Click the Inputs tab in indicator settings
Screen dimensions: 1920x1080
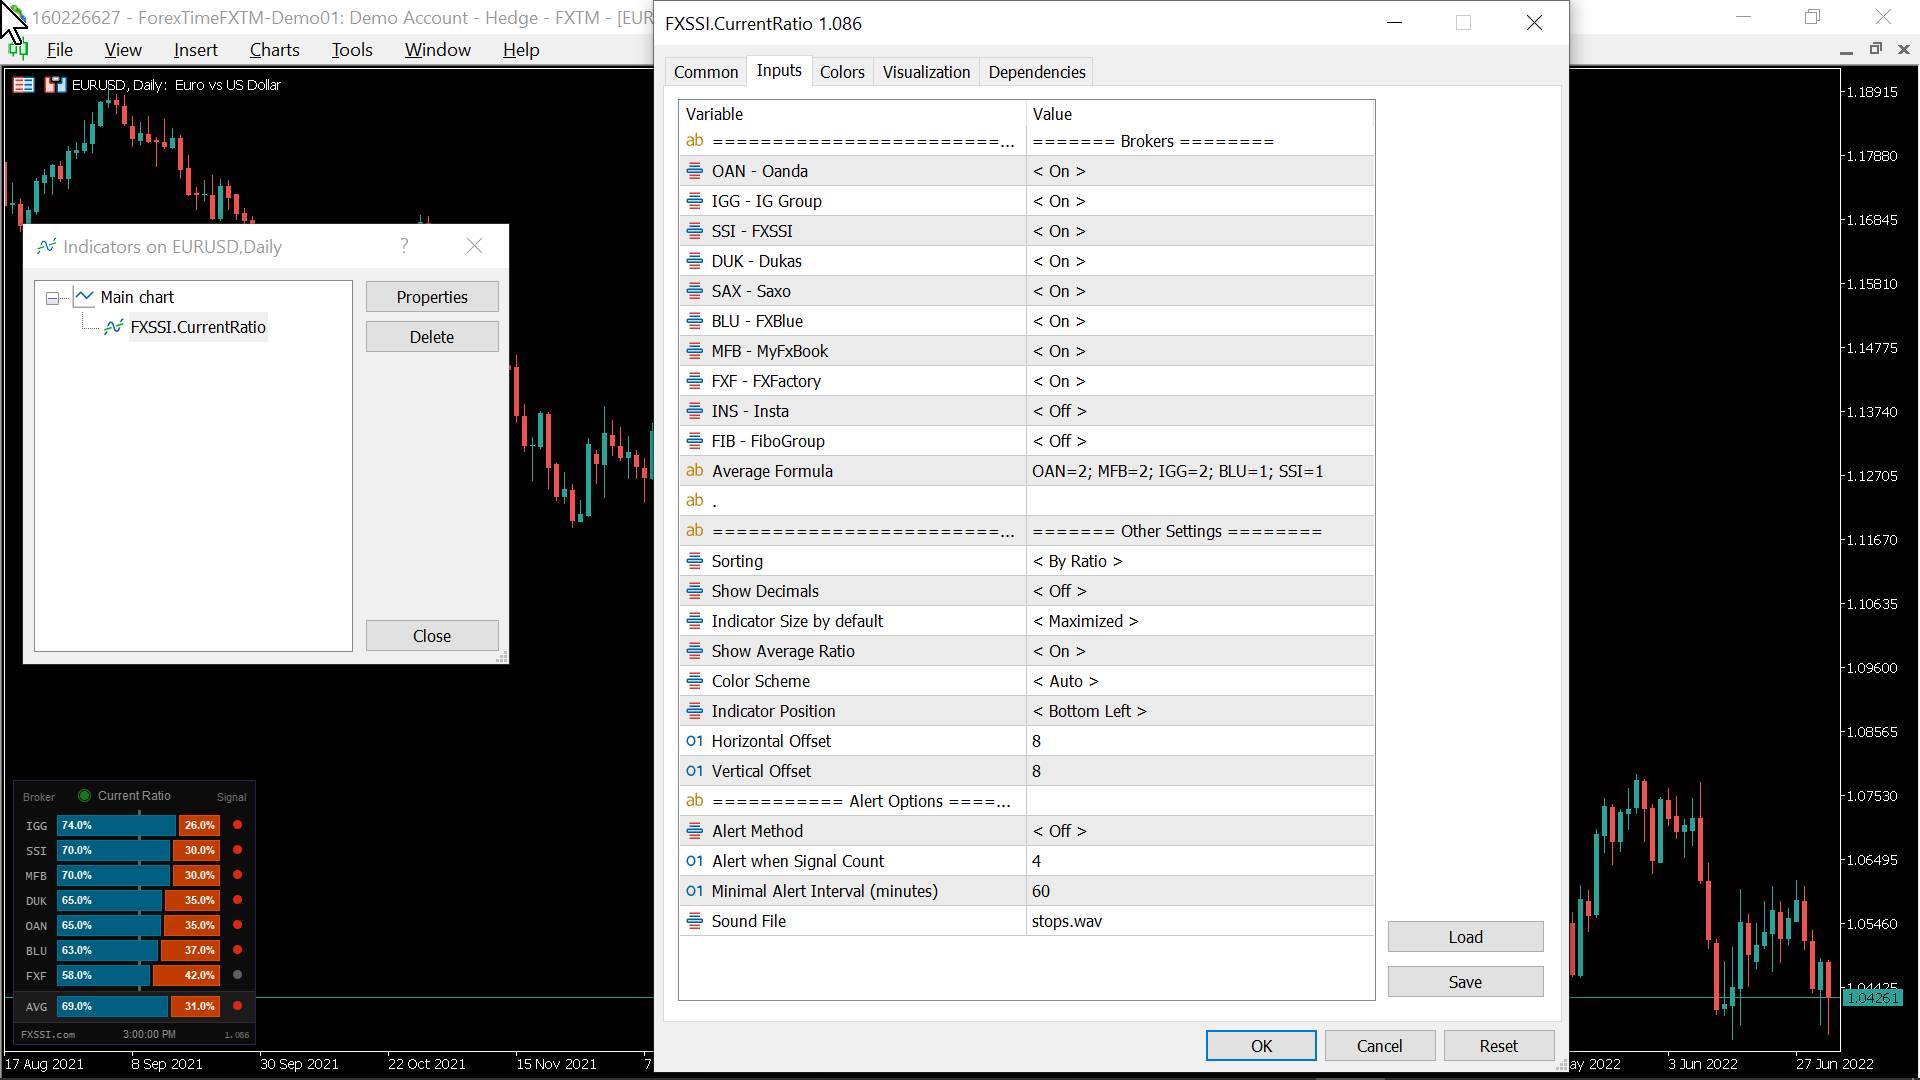click(x=778, y=71)
